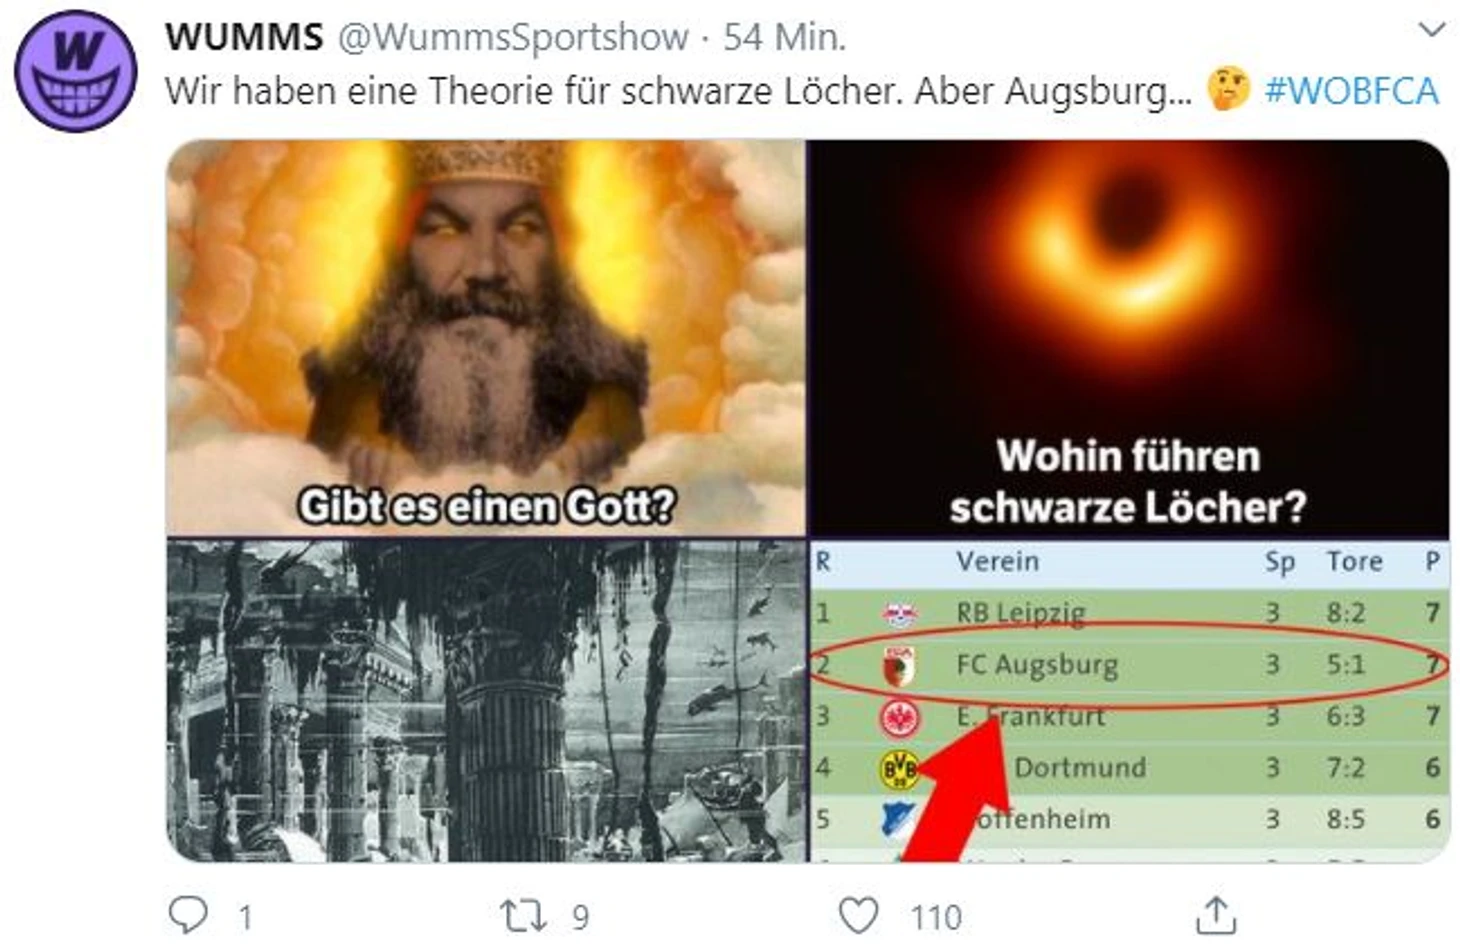1460x952 pixels.
Task: Open the Bundesliga table image
Action: (1129, 700)
